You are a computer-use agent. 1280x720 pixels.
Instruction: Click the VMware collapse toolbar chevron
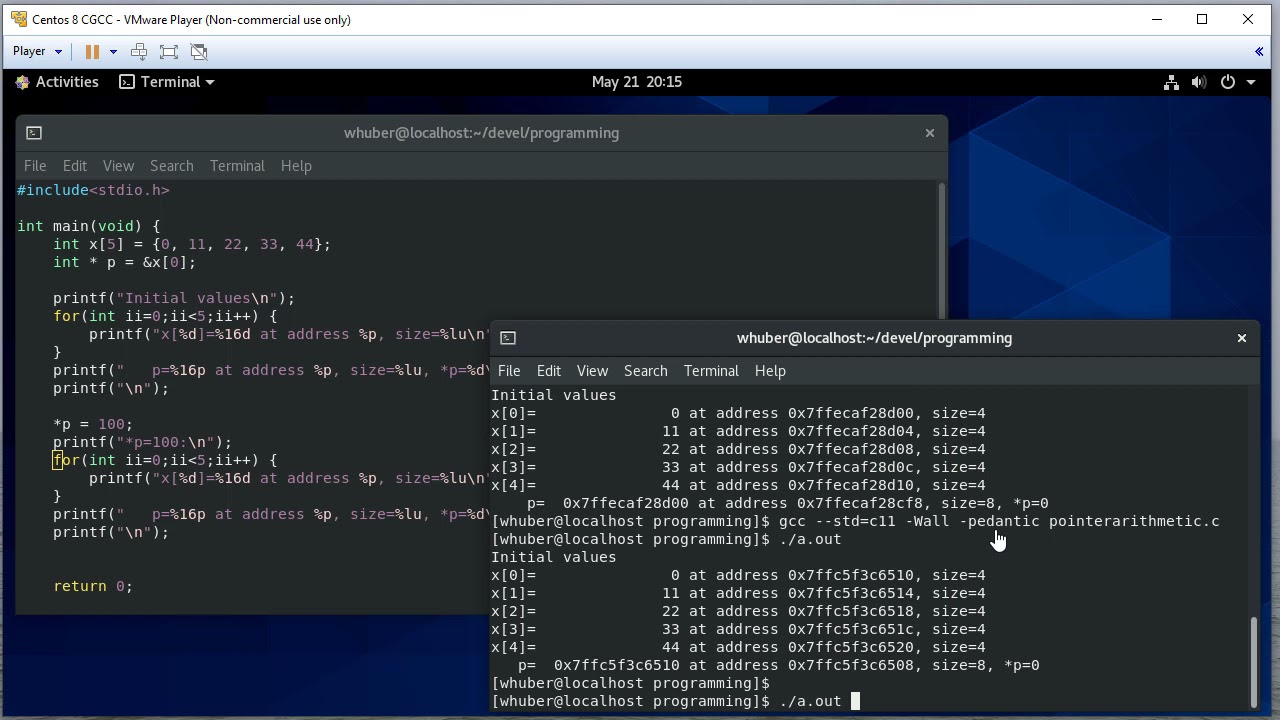[1259, 51]
